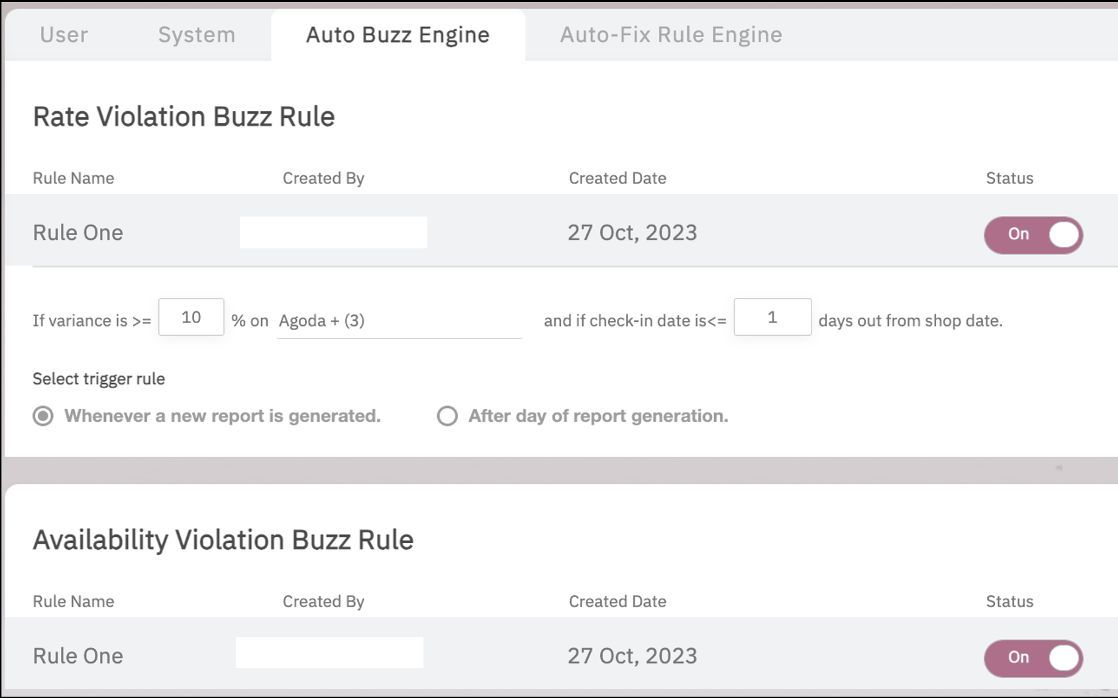Go to Auto-Fix Rule Engine tab
Screen dimensions: 1118x698
pos(670,35)
